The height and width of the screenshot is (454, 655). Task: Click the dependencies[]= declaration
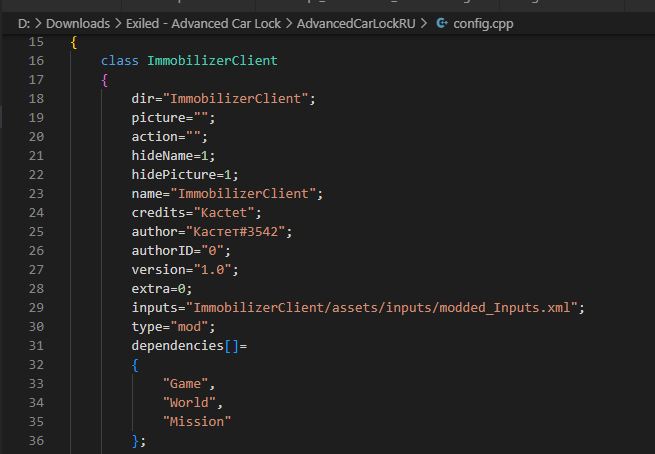[x=189, y=346]
